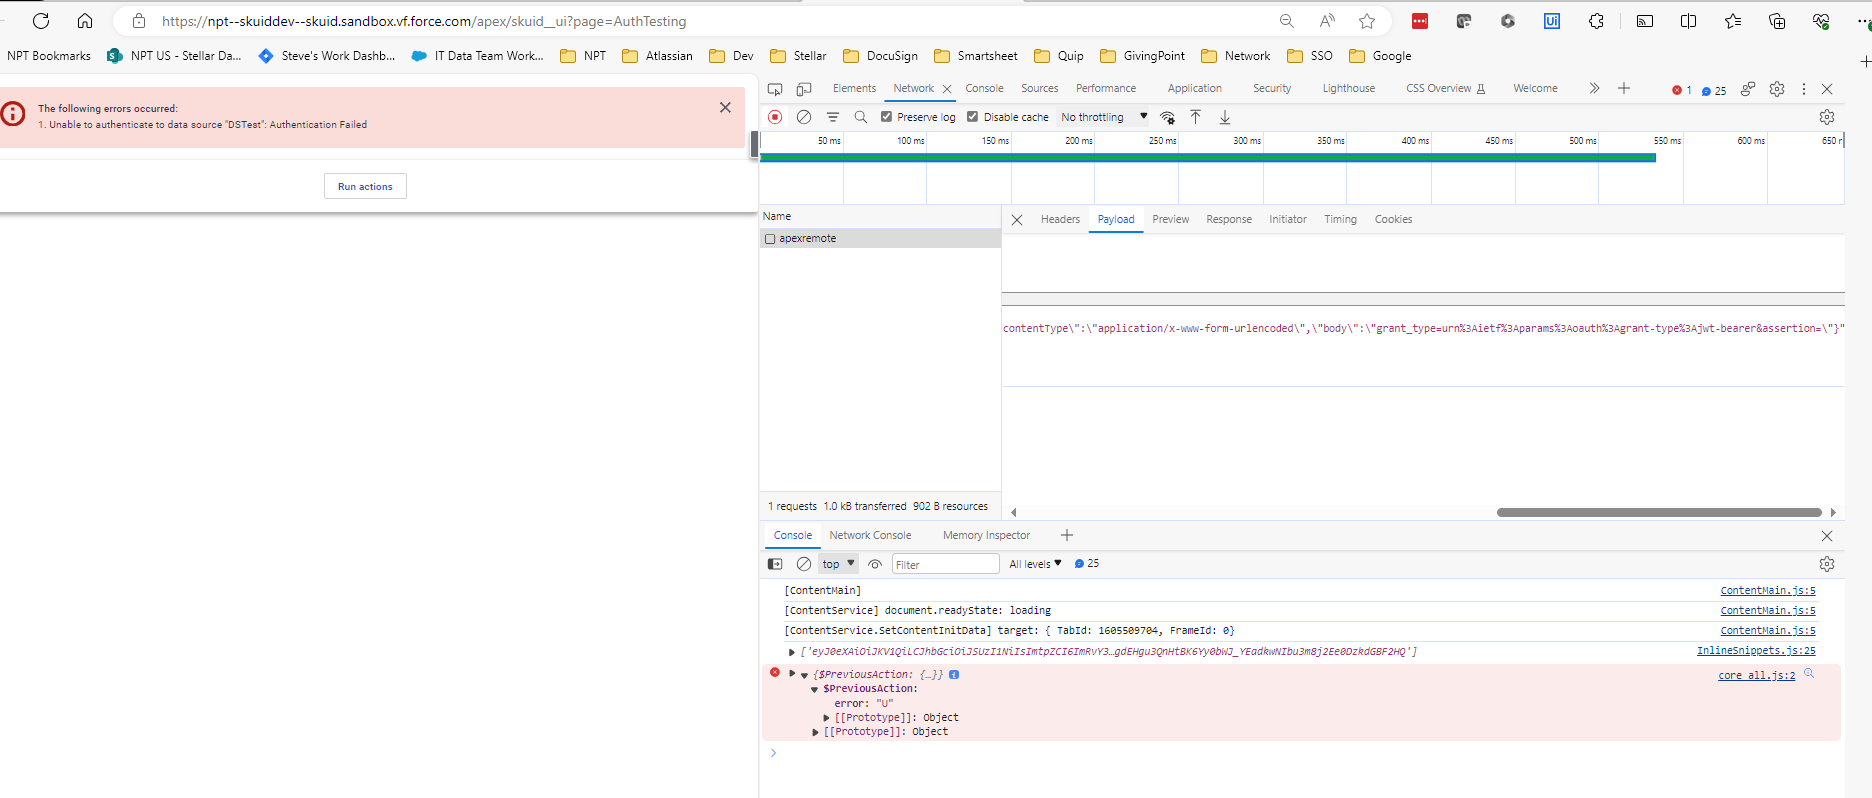Open the browser Collections icon
This screenshot has height=798, width=1872.
point(1777,21)
